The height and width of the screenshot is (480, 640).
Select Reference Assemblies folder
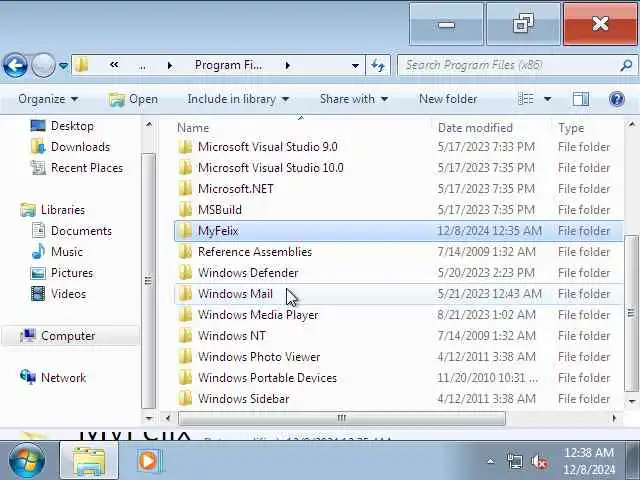(x=255, y=252)
